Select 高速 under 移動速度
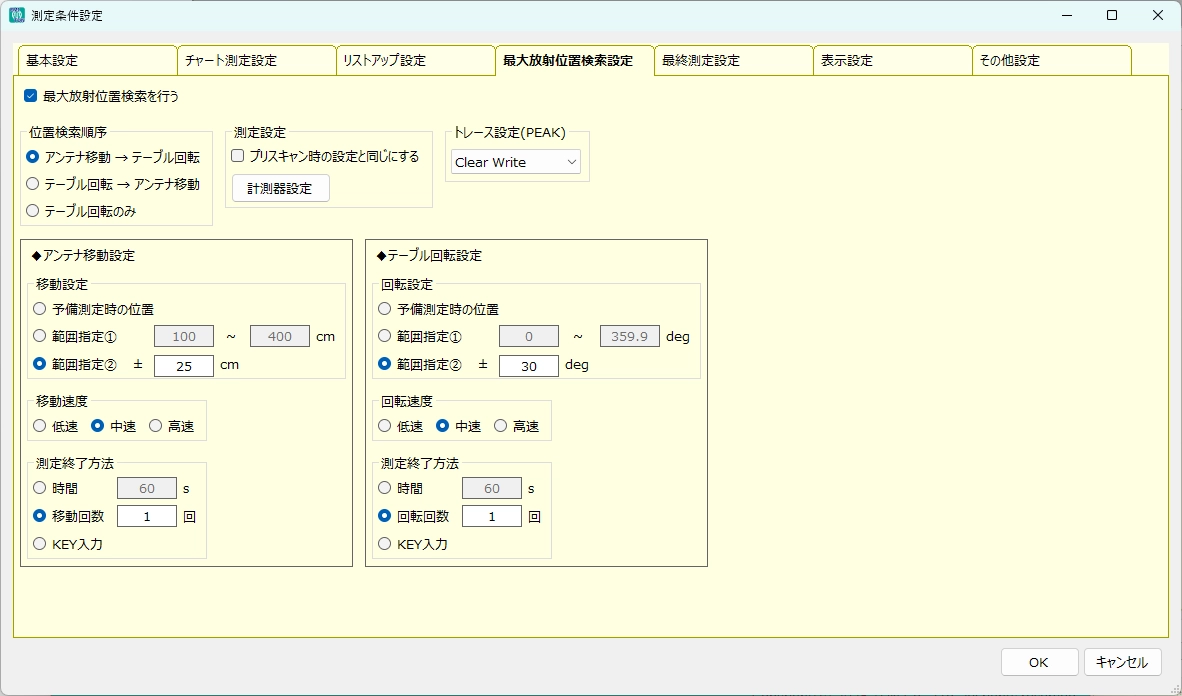The width and height of the screenshot is (1182, 696). click(156, 426)
